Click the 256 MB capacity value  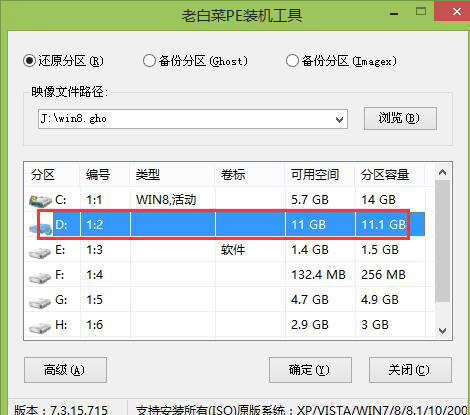pos(383,275)
